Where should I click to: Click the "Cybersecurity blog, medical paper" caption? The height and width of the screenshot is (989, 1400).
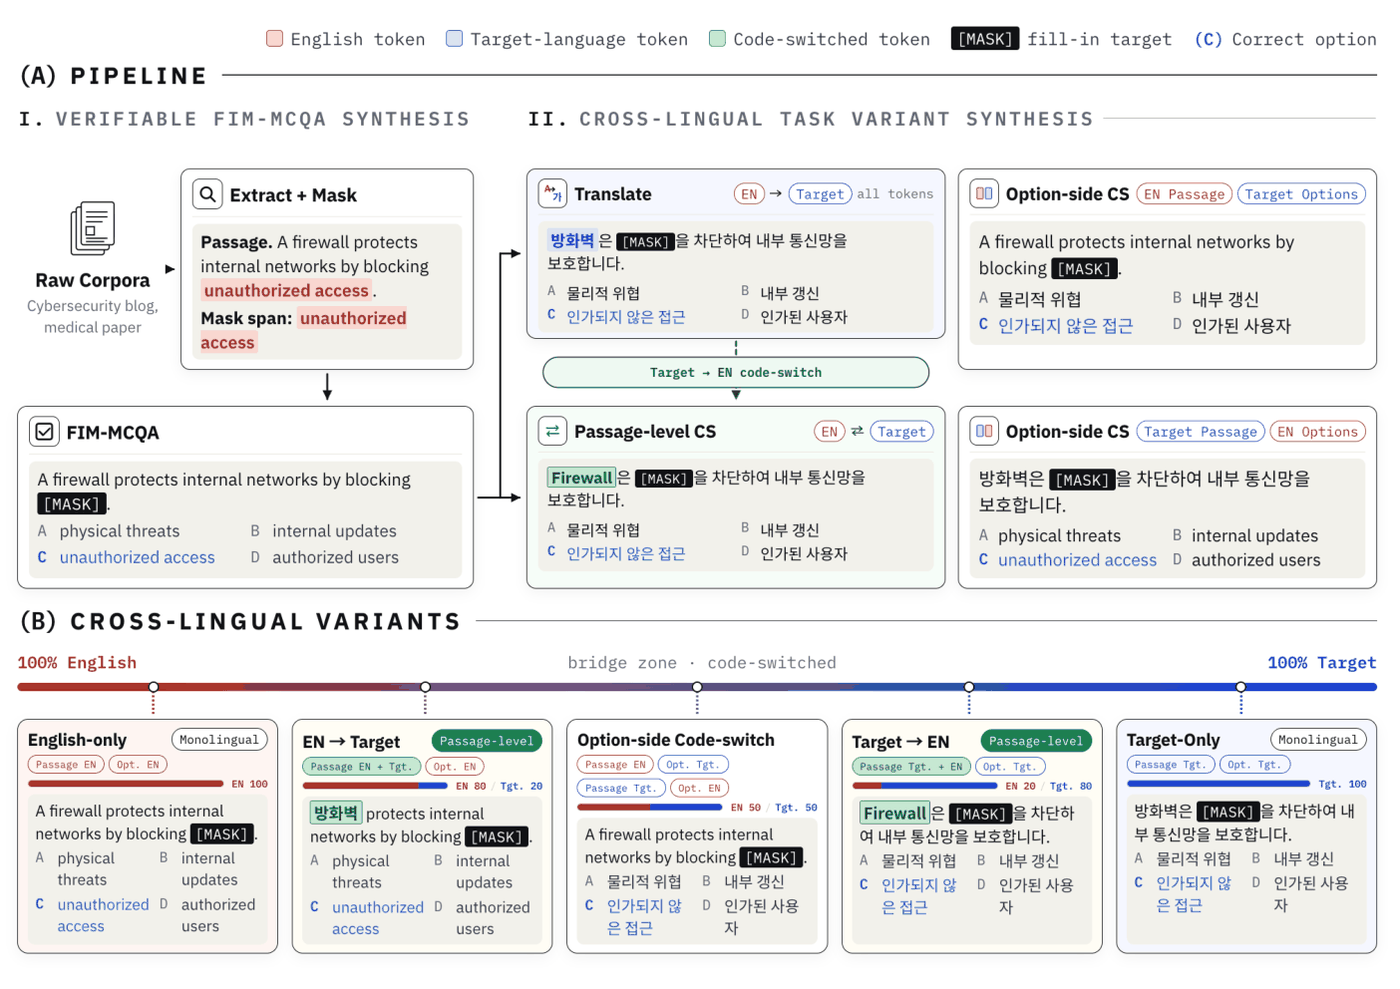point(92,316)
